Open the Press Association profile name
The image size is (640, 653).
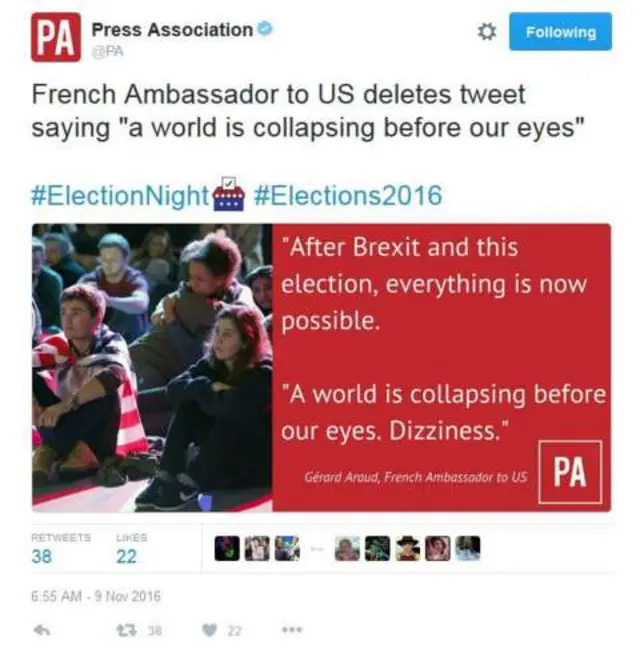pos(172,30)
